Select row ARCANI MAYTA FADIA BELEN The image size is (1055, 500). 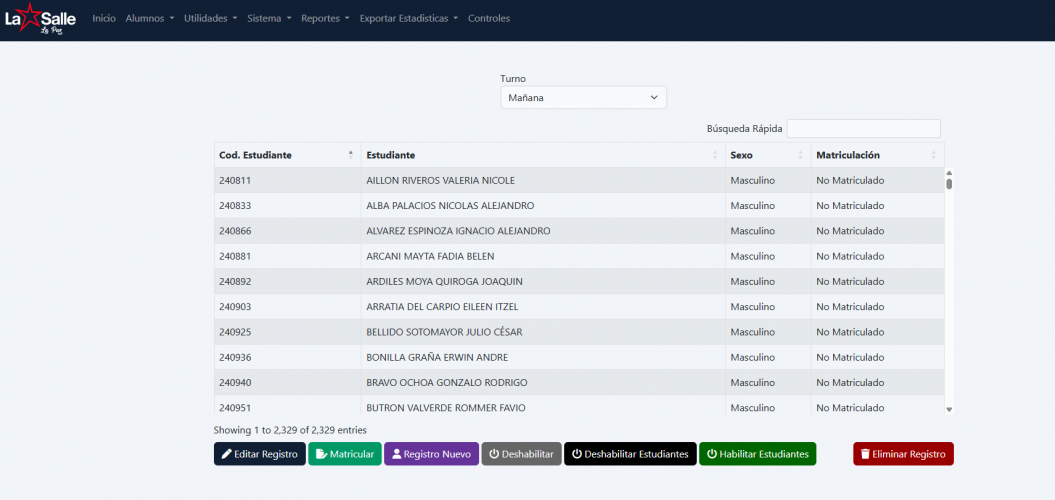point(579,256)
